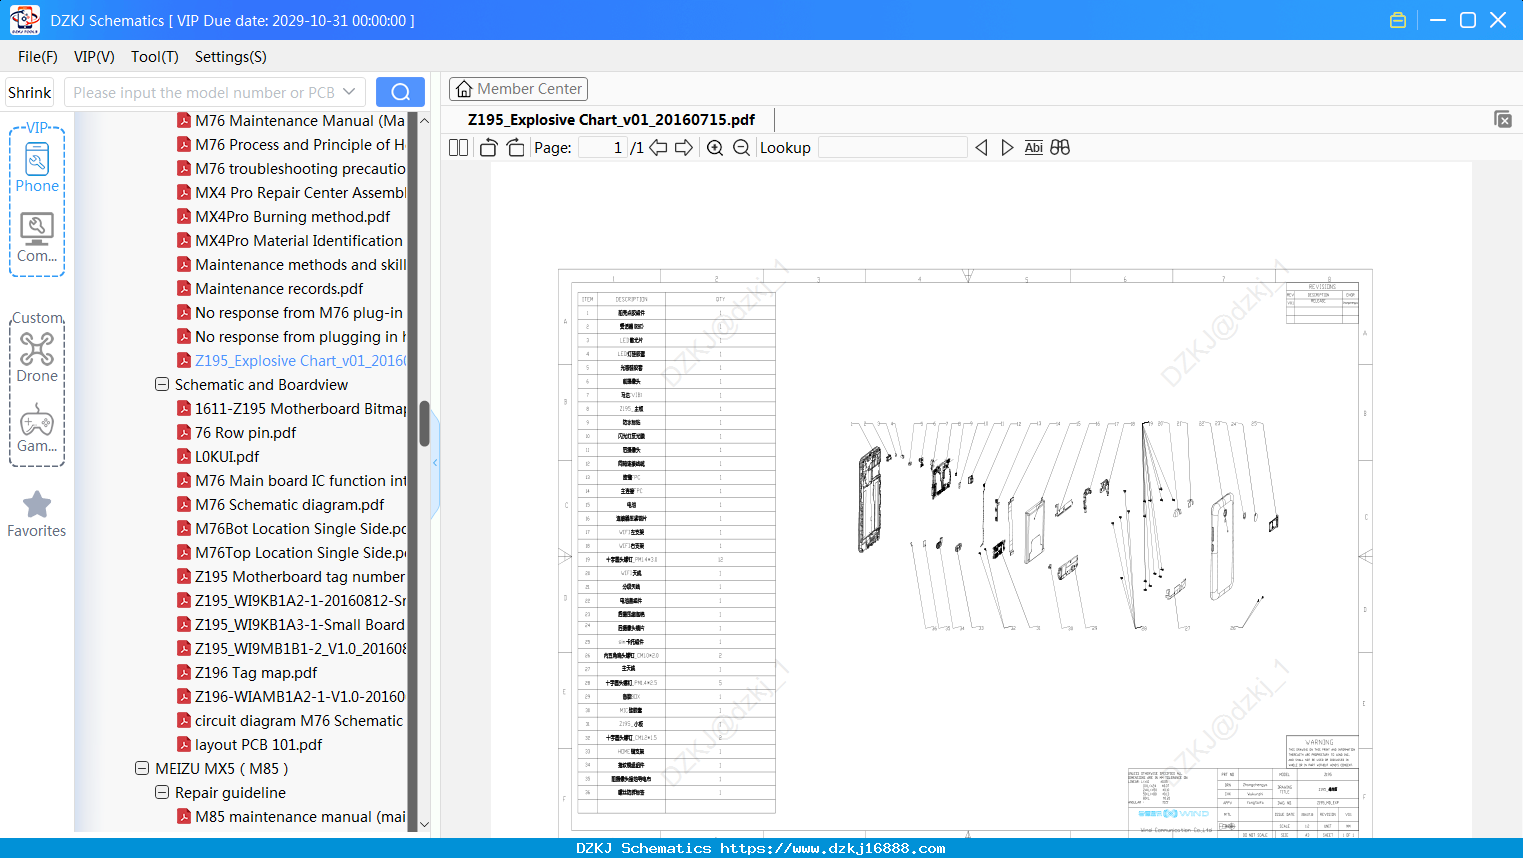Open MX4Pro Burning method.pdf
1523x858 pixels.
[284, 217]
